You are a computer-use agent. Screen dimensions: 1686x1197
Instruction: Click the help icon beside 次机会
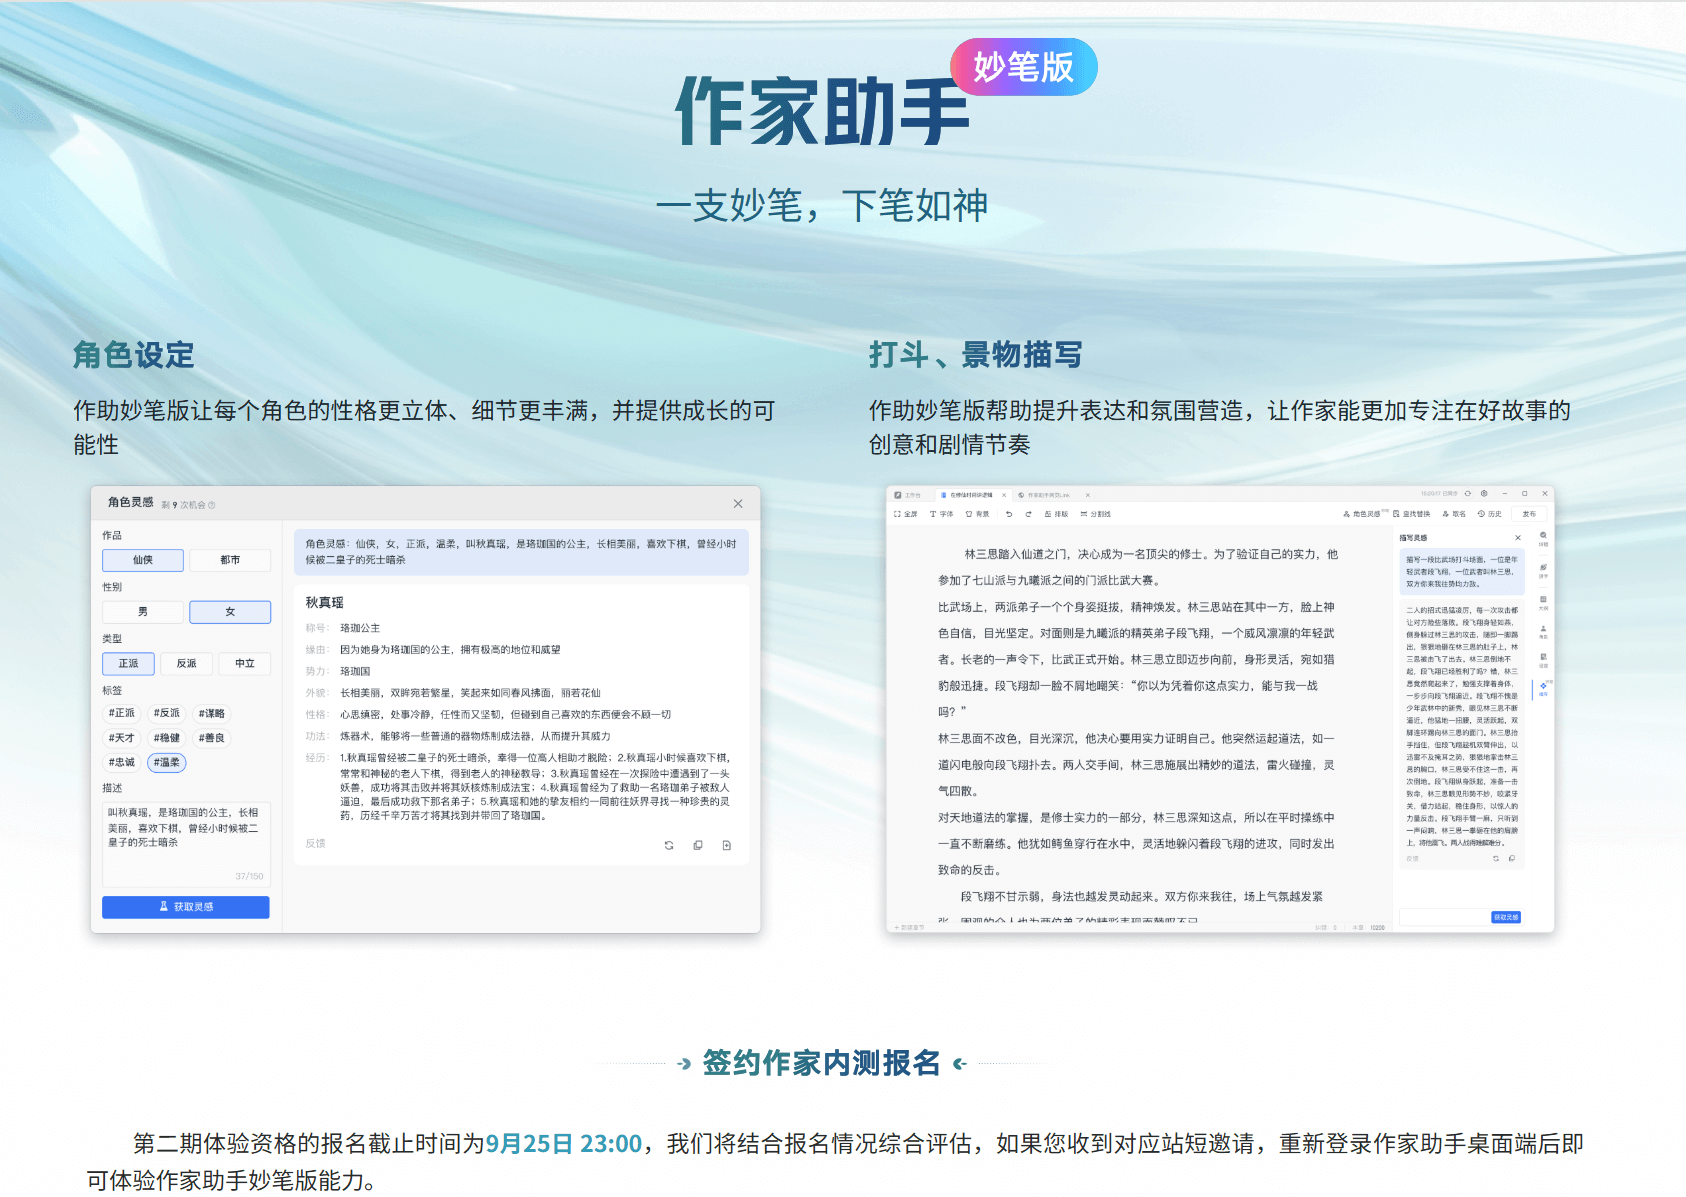(211, 505)
